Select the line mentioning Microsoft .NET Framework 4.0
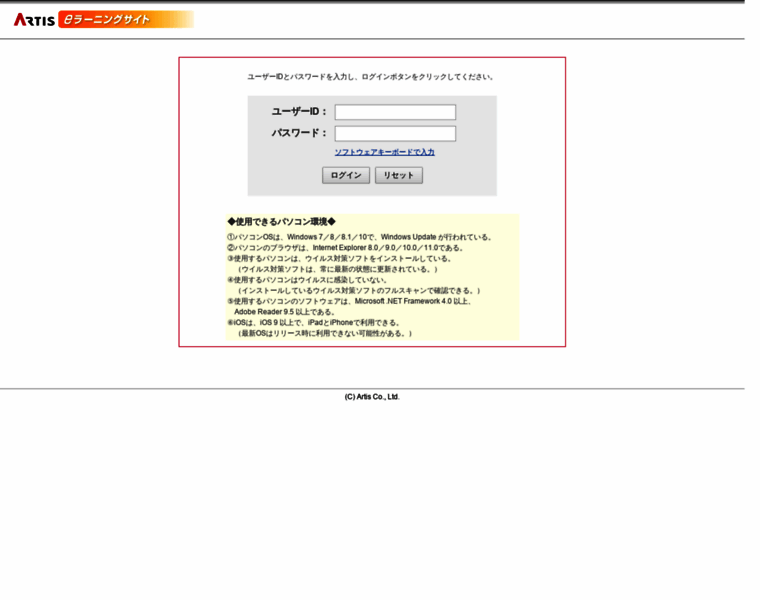Viewport: 760px width, 600px height. coord(350,301)
